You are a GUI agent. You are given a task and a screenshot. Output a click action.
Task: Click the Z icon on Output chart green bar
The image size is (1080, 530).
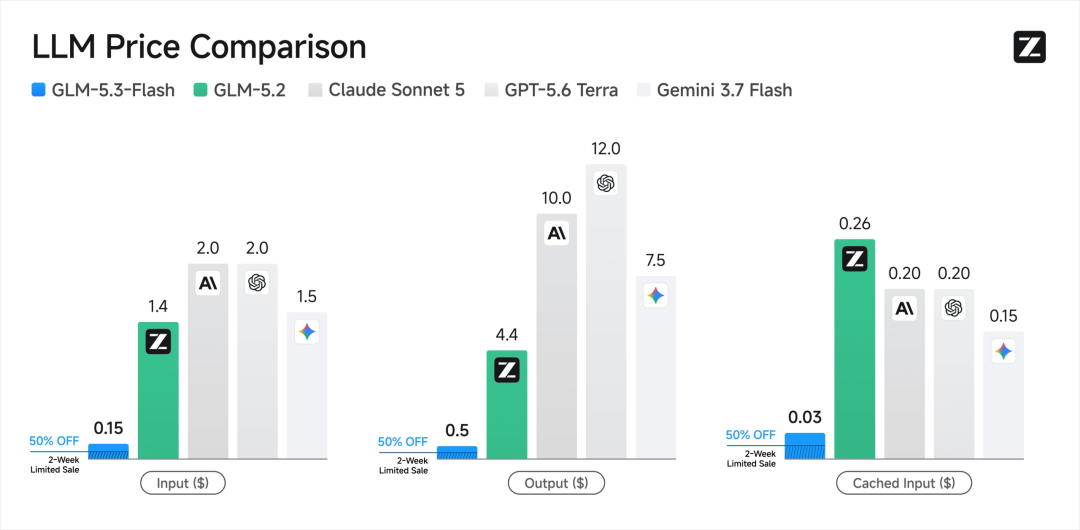(507, 371)
